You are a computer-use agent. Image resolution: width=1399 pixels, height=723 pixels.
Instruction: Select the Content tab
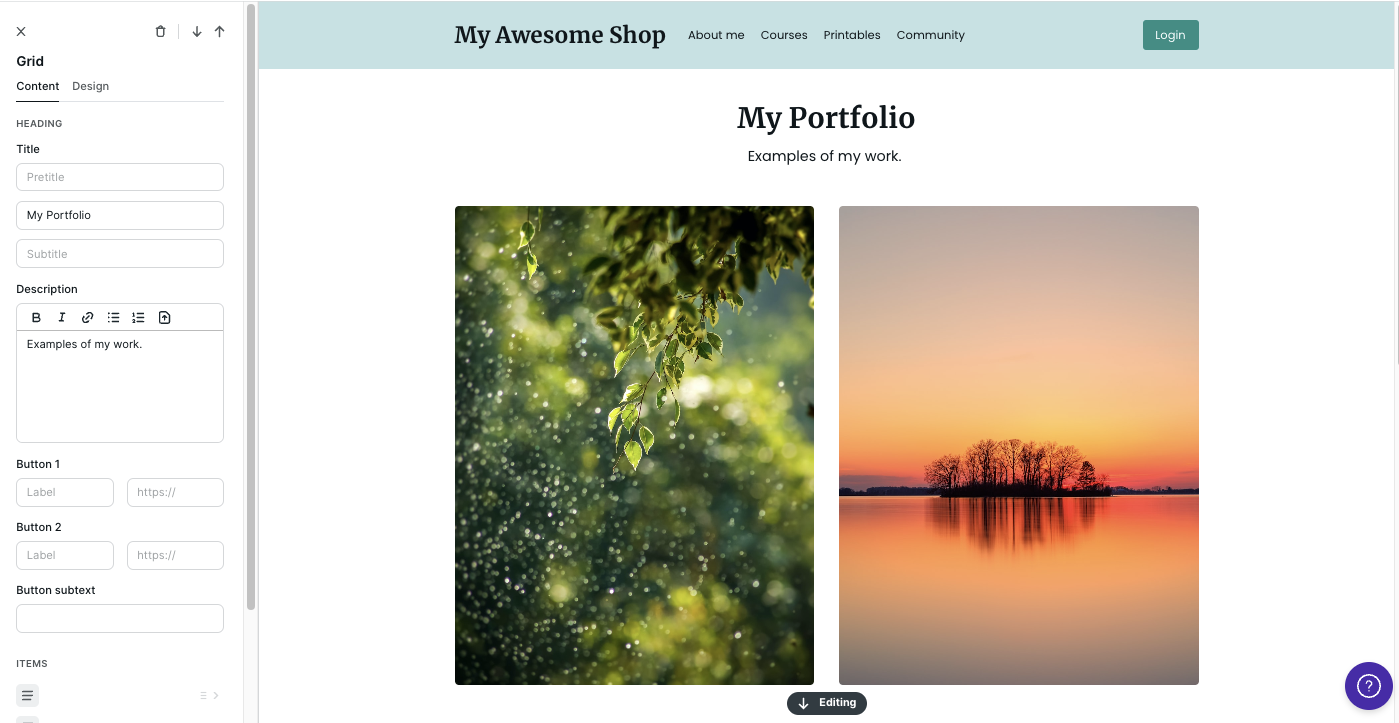pyautogui.click(x=38, y=86)
